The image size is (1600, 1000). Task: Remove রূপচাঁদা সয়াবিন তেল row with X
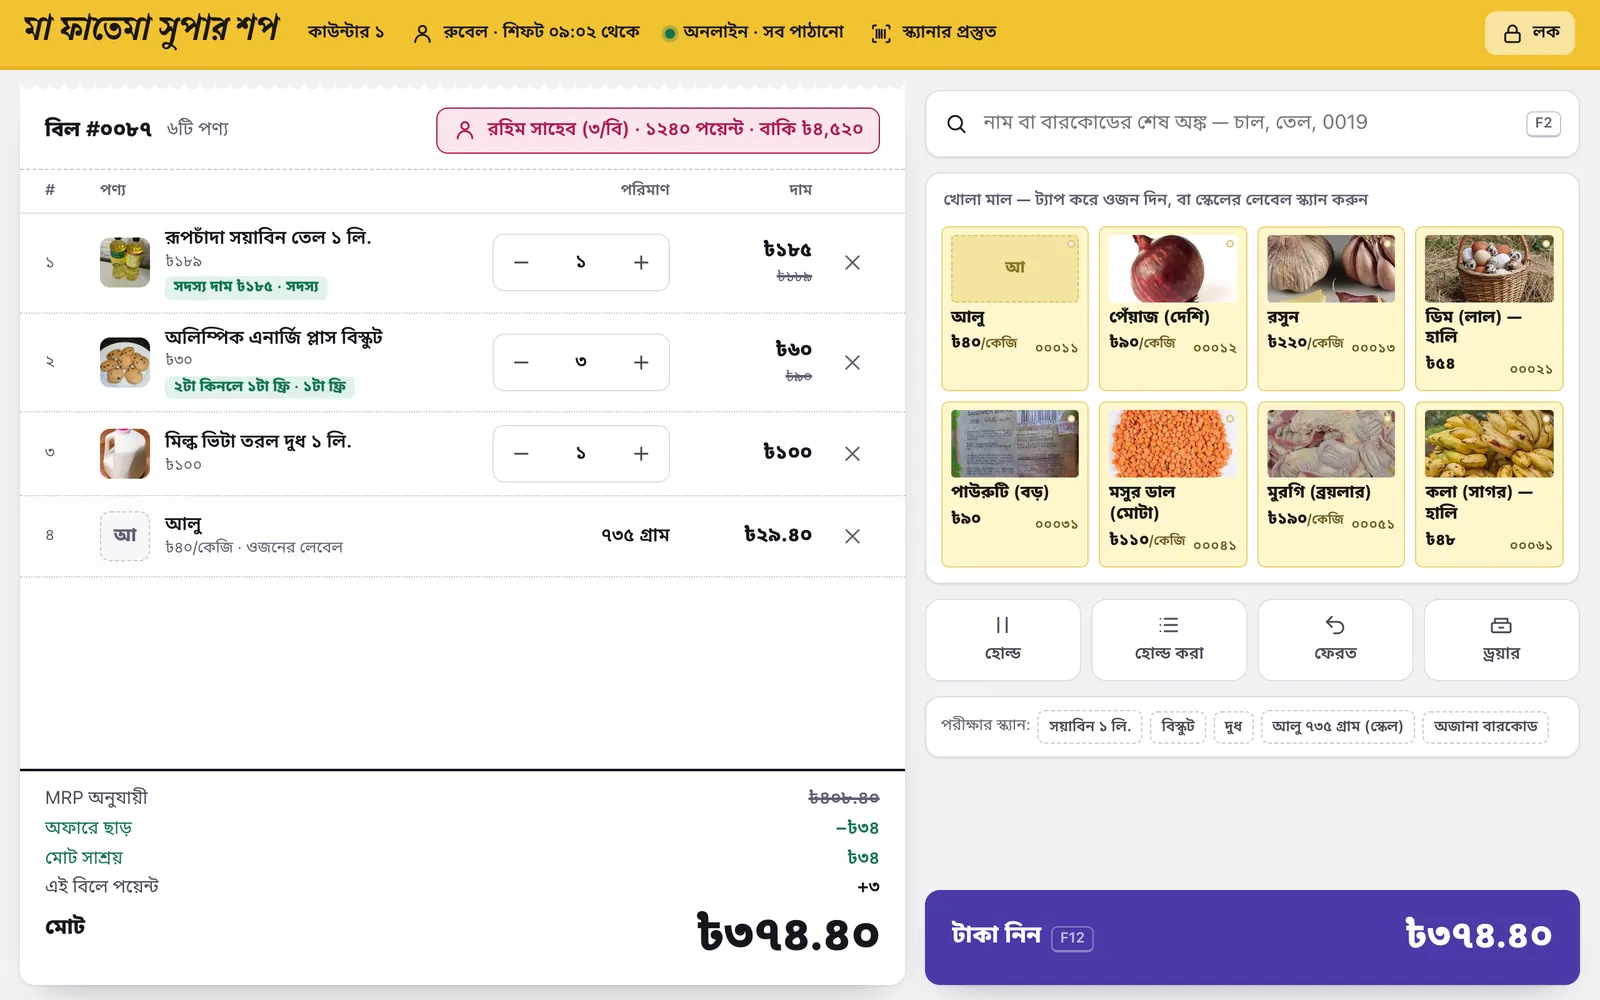coord(852,263)
